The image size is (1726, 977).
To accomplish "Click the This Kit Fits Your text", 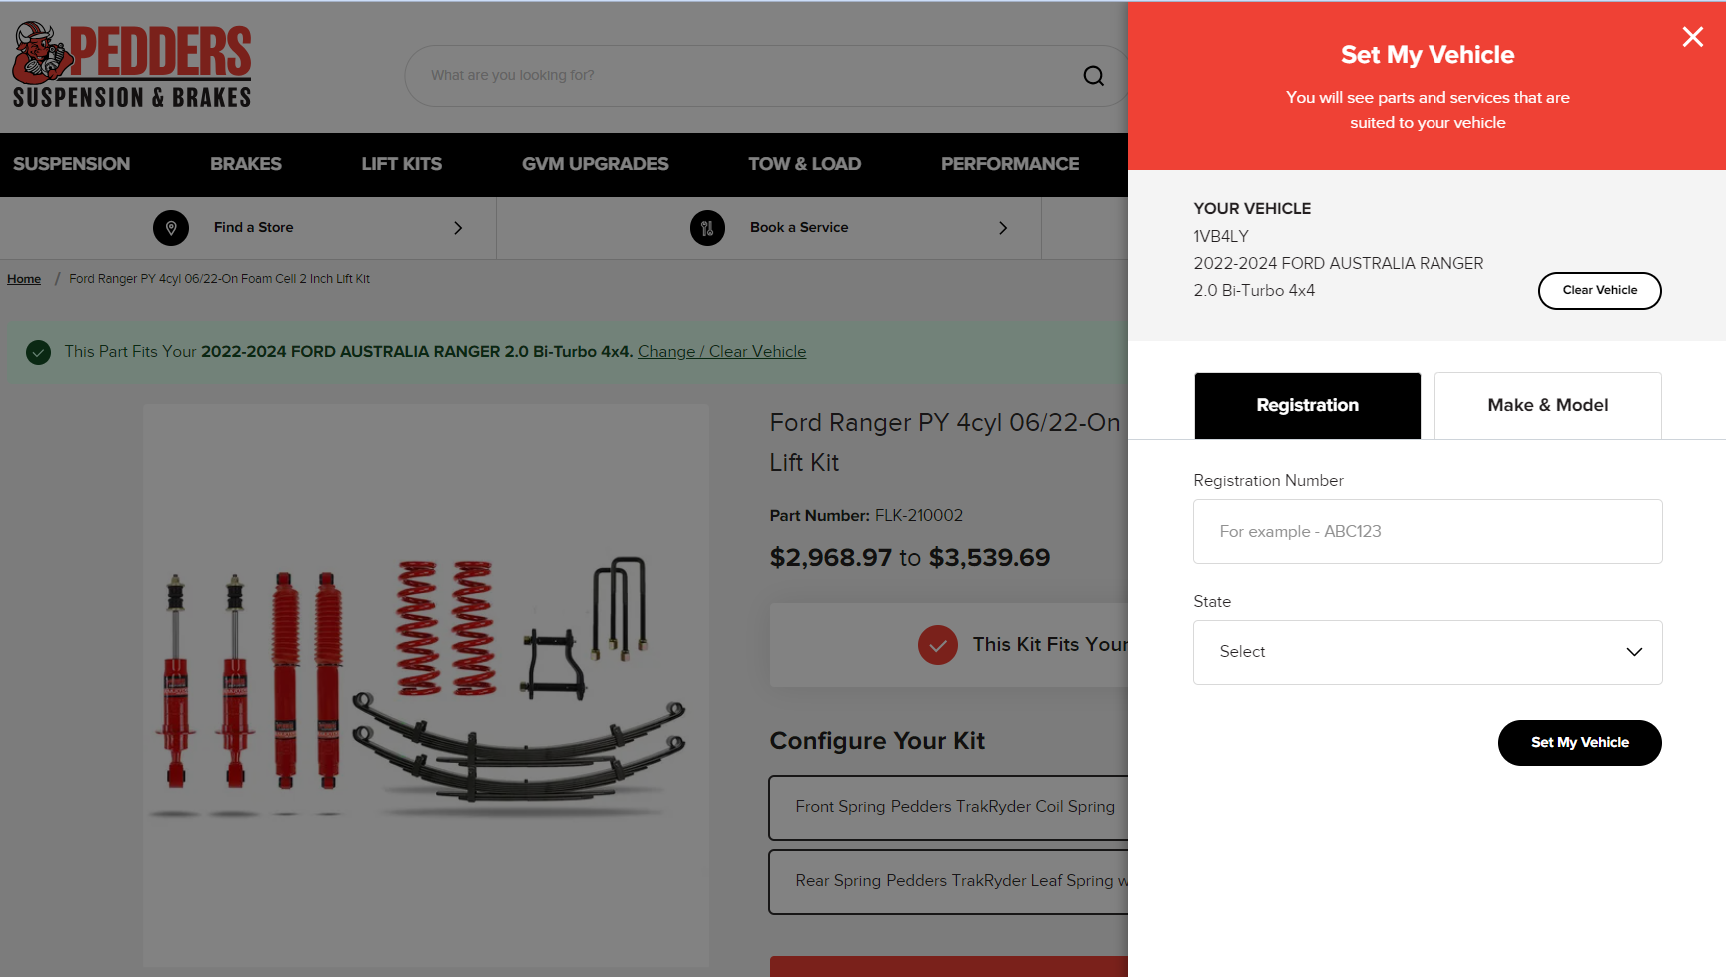I will click(1050, 645).
